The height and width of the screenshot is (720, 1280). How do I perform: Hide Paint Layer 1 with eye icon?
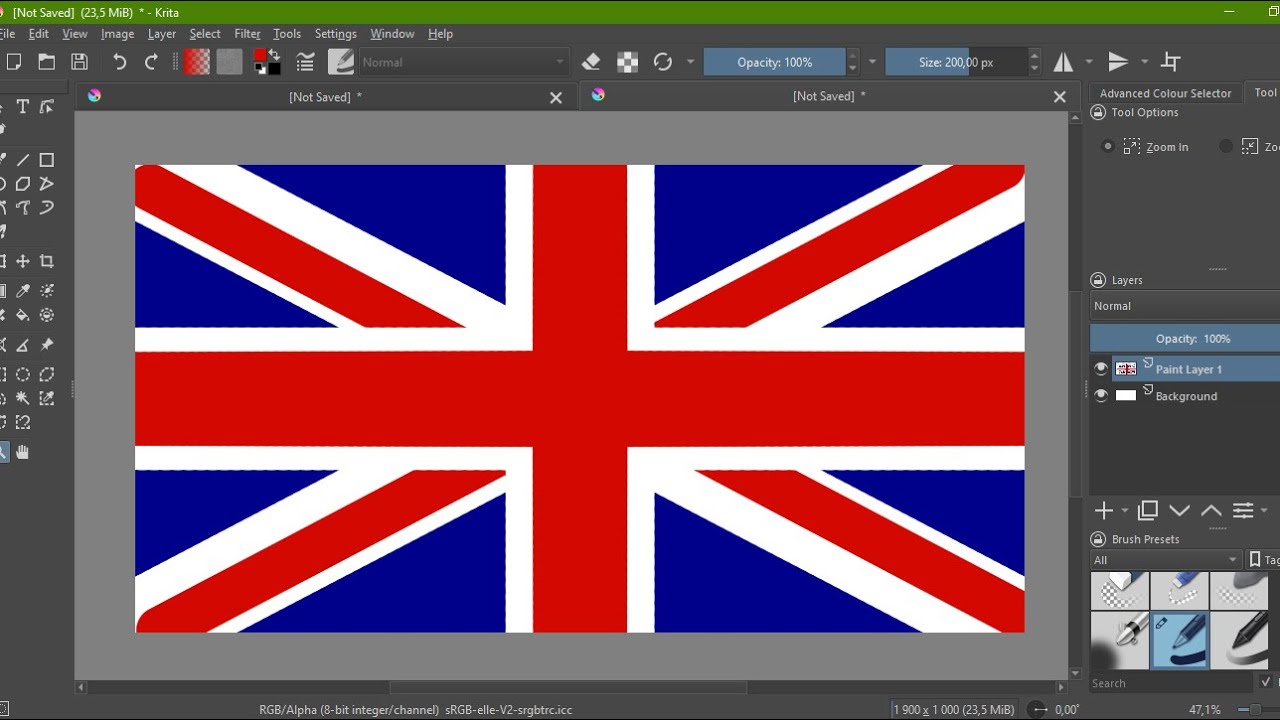tap(1101, 369)
